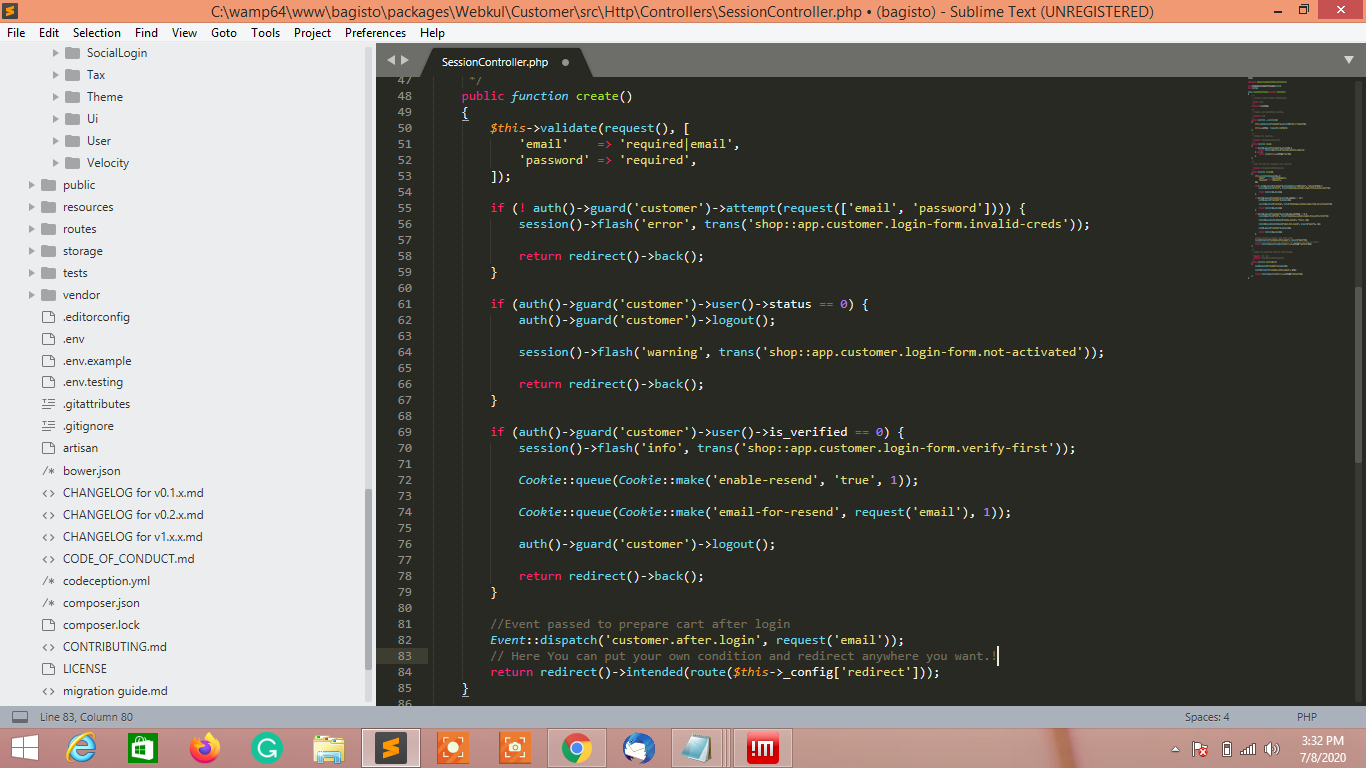This screenshot has width=1366, height=768.
Task: Open the Find menu
Action: (146, 32)
